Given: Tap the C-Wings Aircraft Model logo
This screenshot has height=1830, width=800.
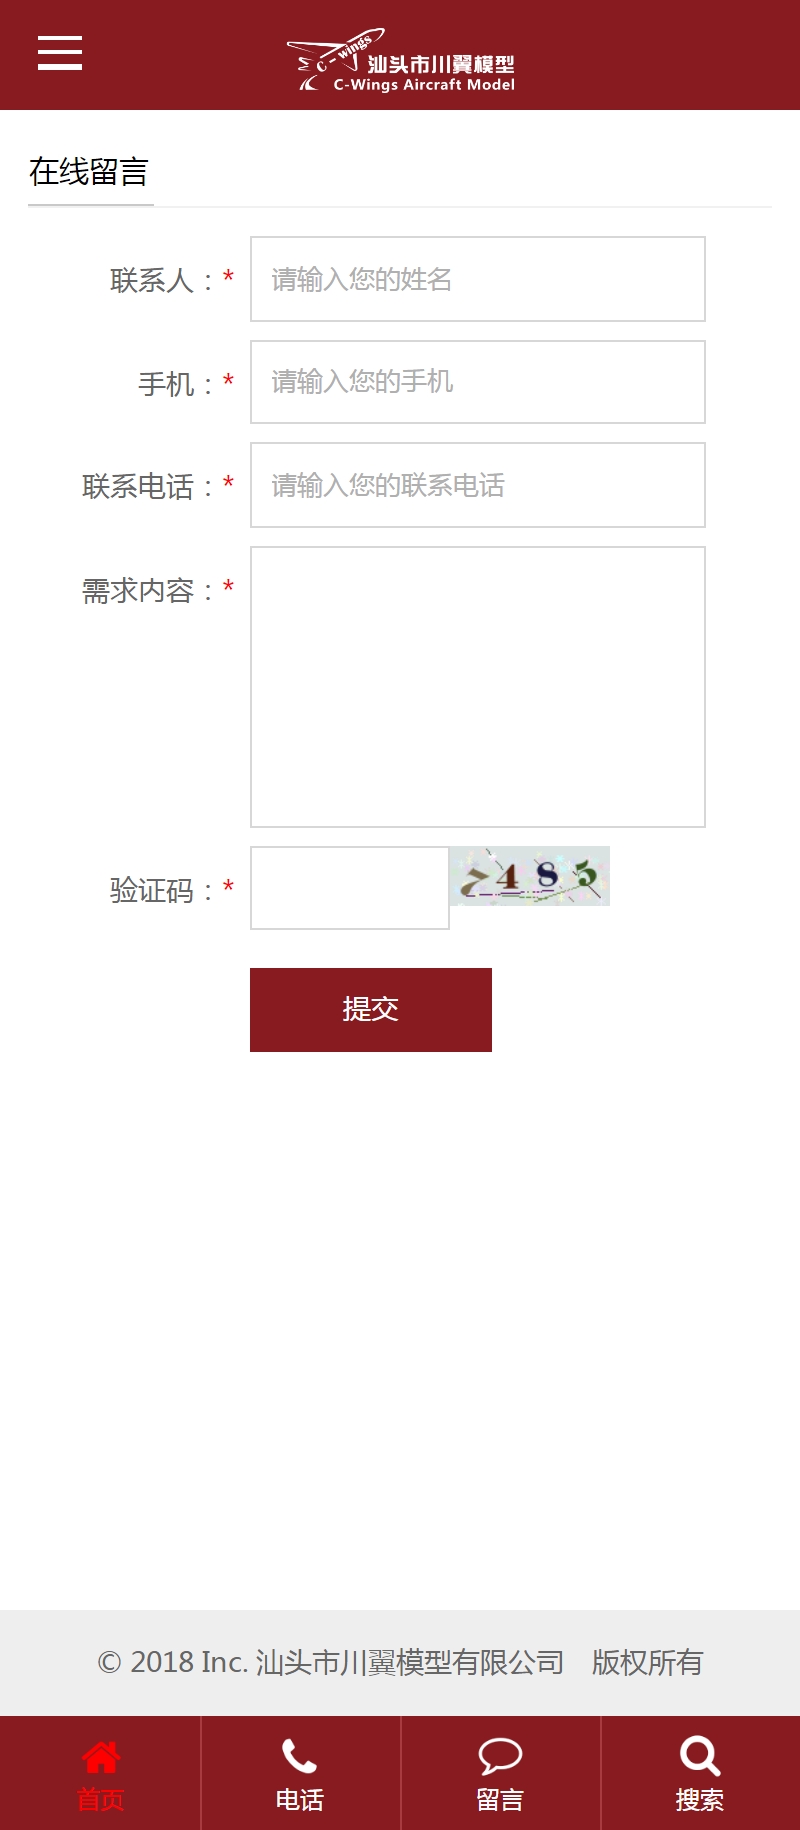Looking at the screenshot, I should (x=401, y=61).
